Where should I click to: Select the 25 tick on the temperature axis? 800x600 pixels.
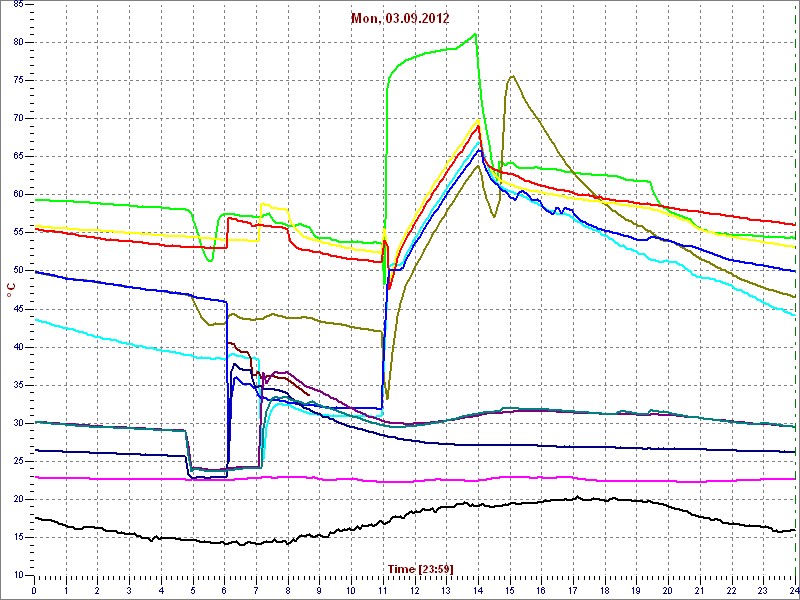coord(17,461)
